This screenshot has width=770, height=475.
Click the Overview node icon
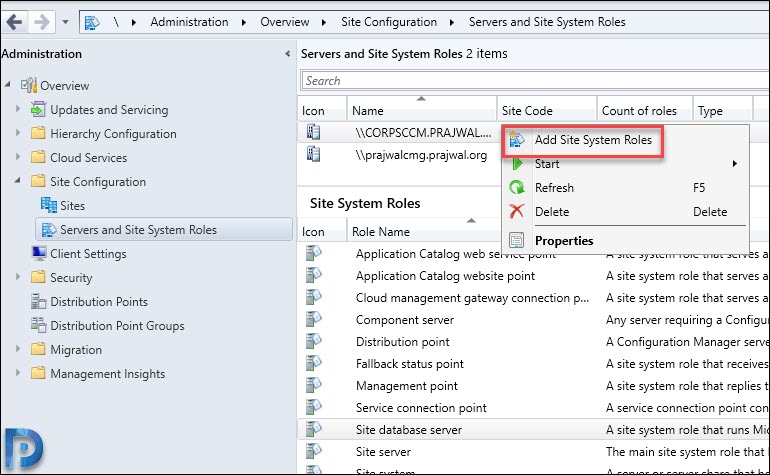[28, 85]
